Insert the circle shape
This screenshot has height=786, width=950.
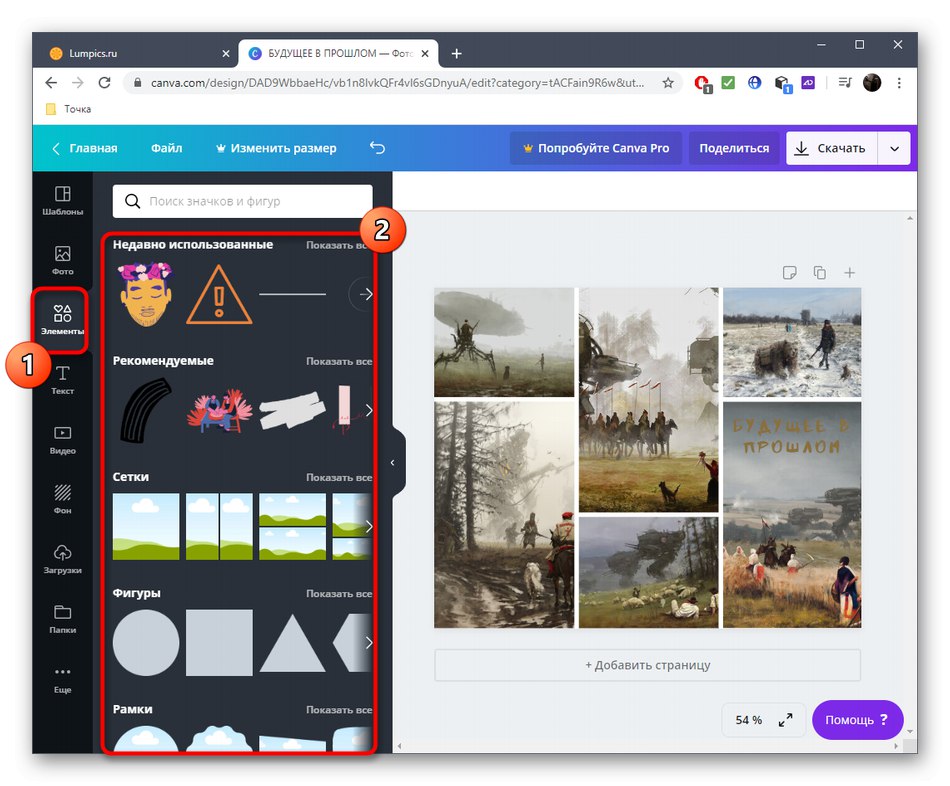click(146, 642)
